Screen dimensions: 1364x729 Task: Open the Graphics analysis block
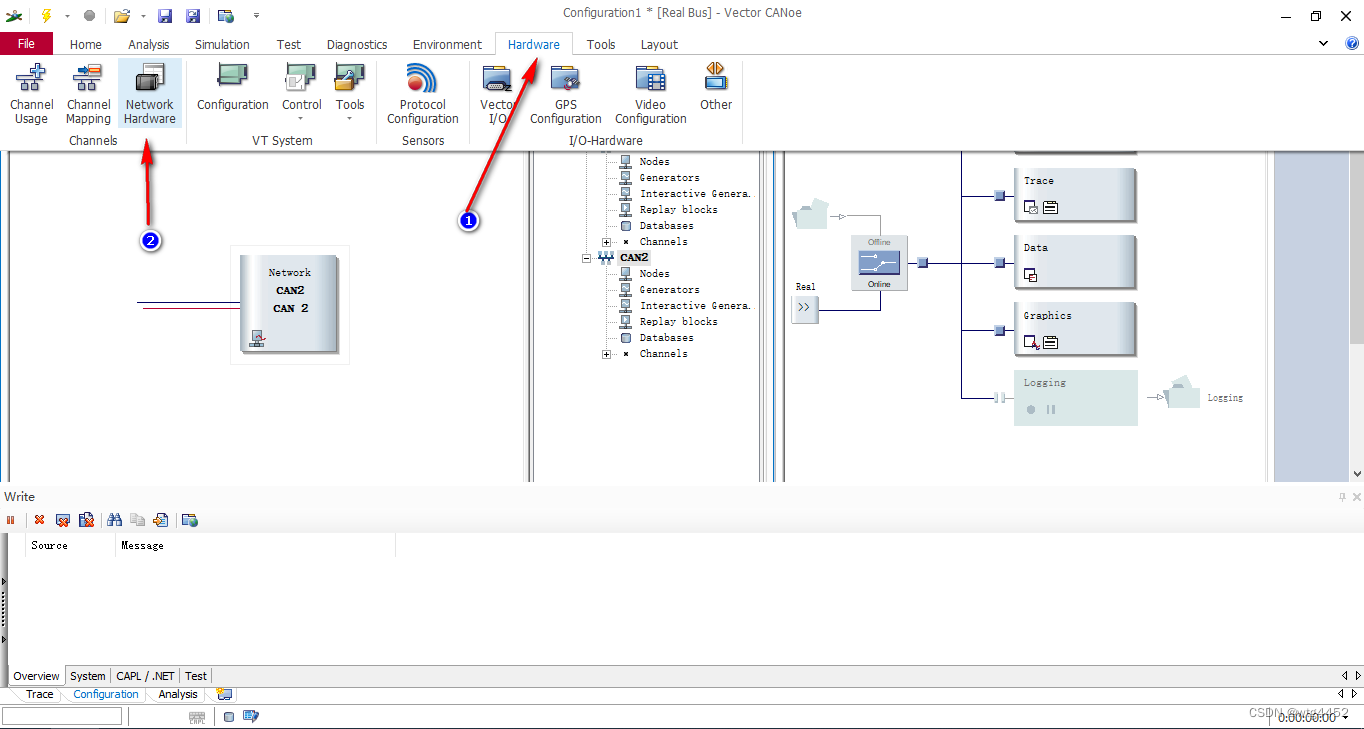[1075, 329]
